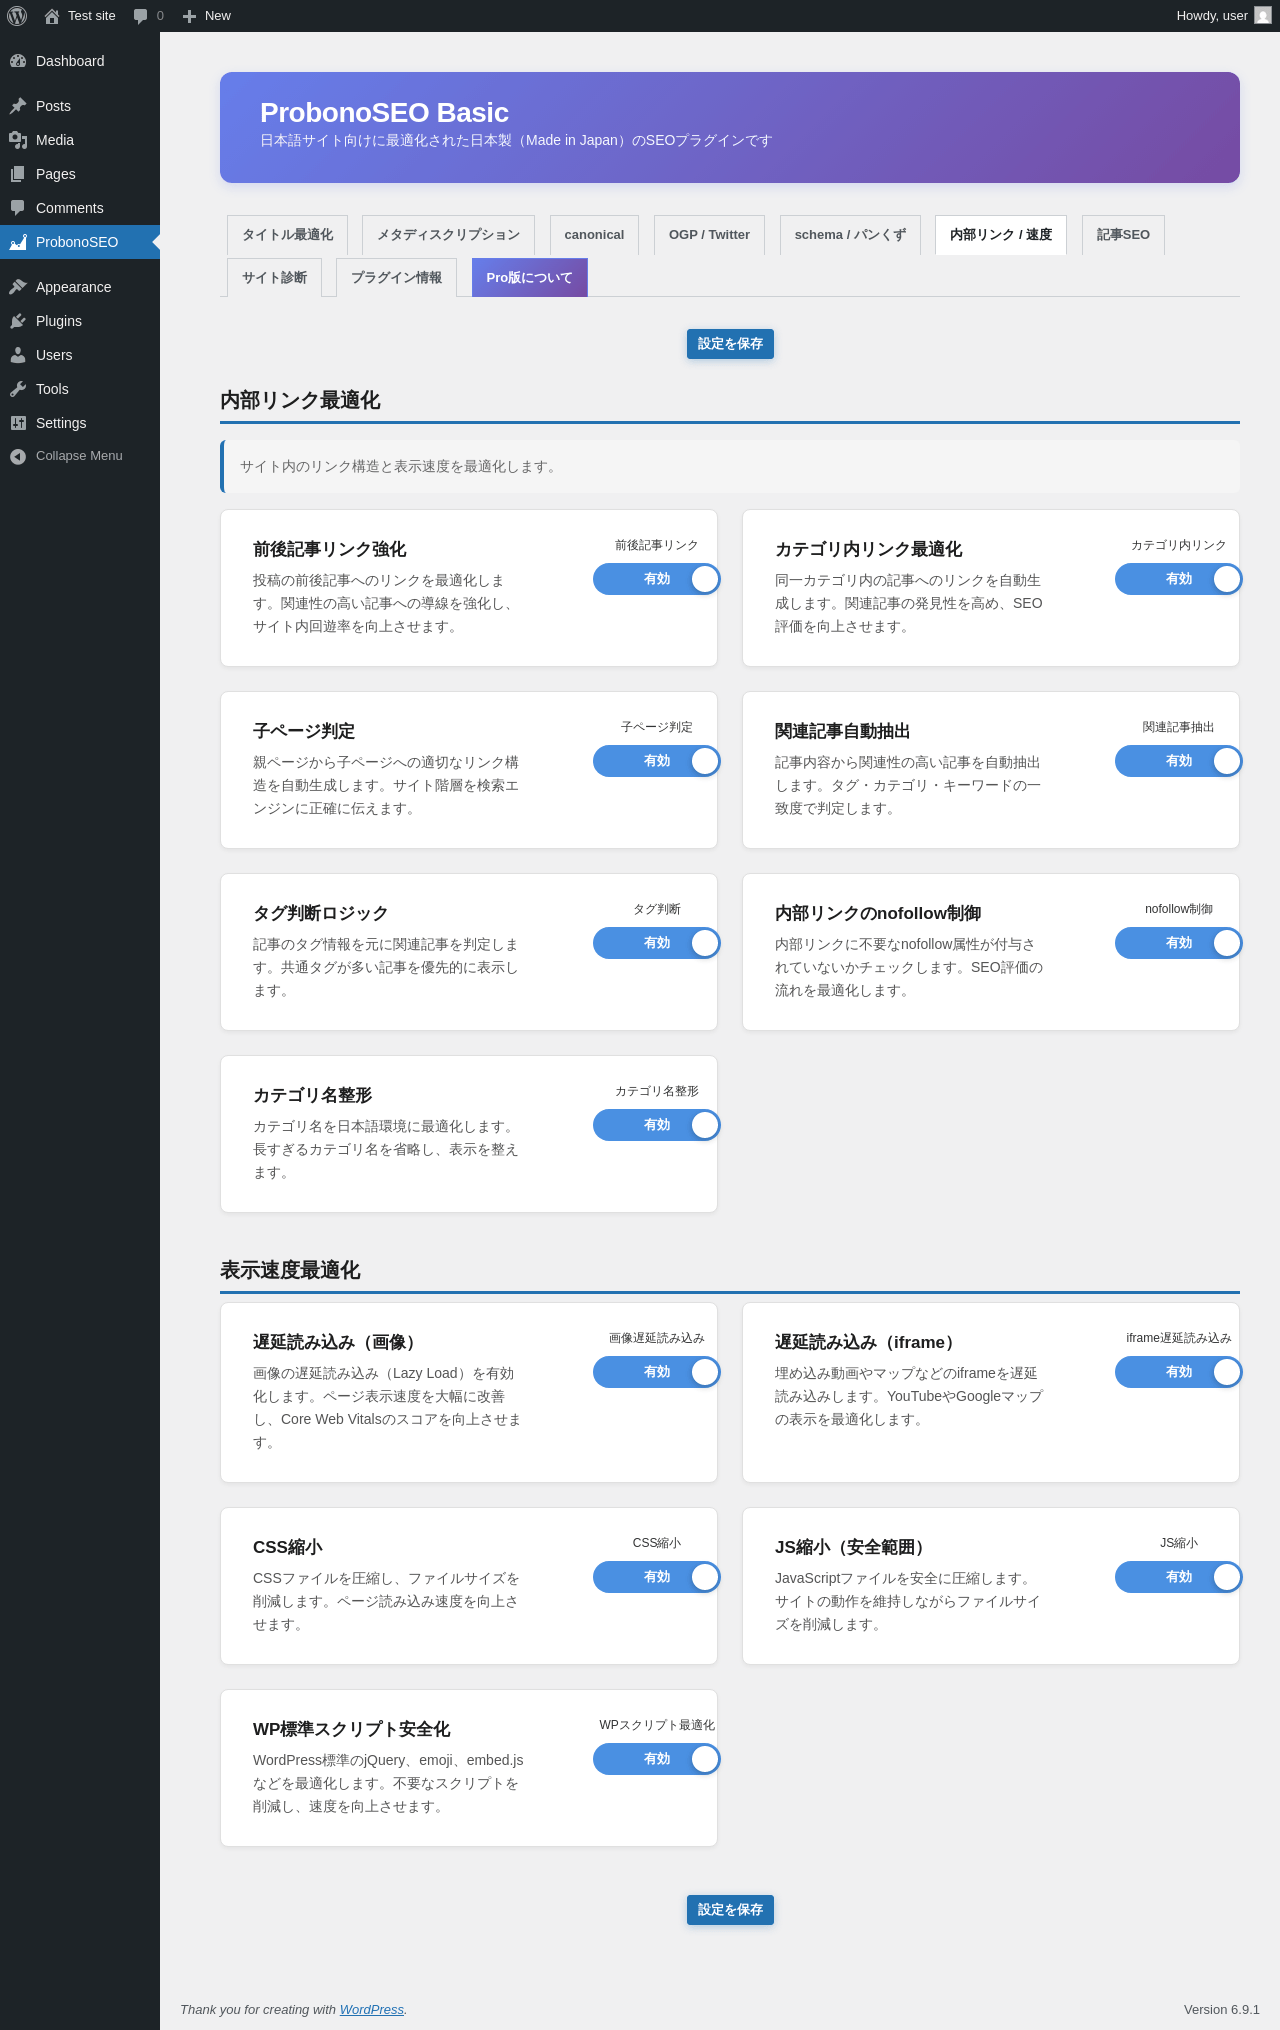Click the 内部リンク最適化 section heading
Screen dimensions: 1280x2030
point(300,400)
